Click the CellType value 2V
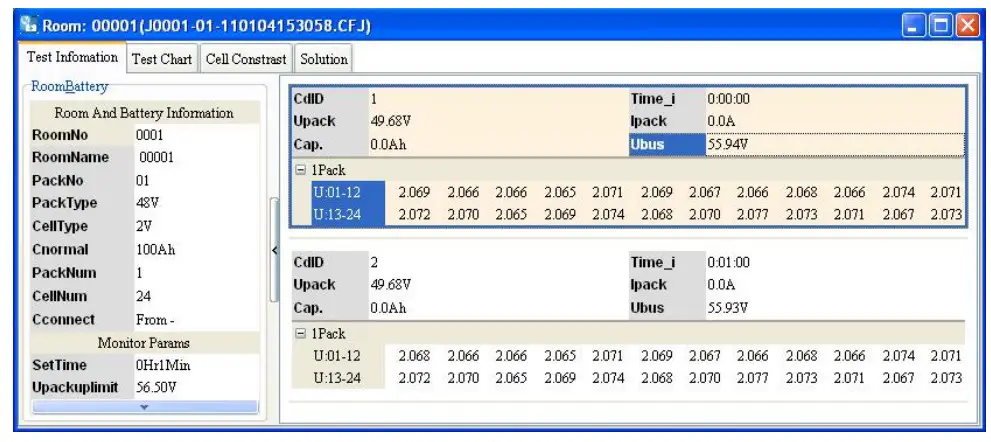The image size is (991, 442). (143, 226)
